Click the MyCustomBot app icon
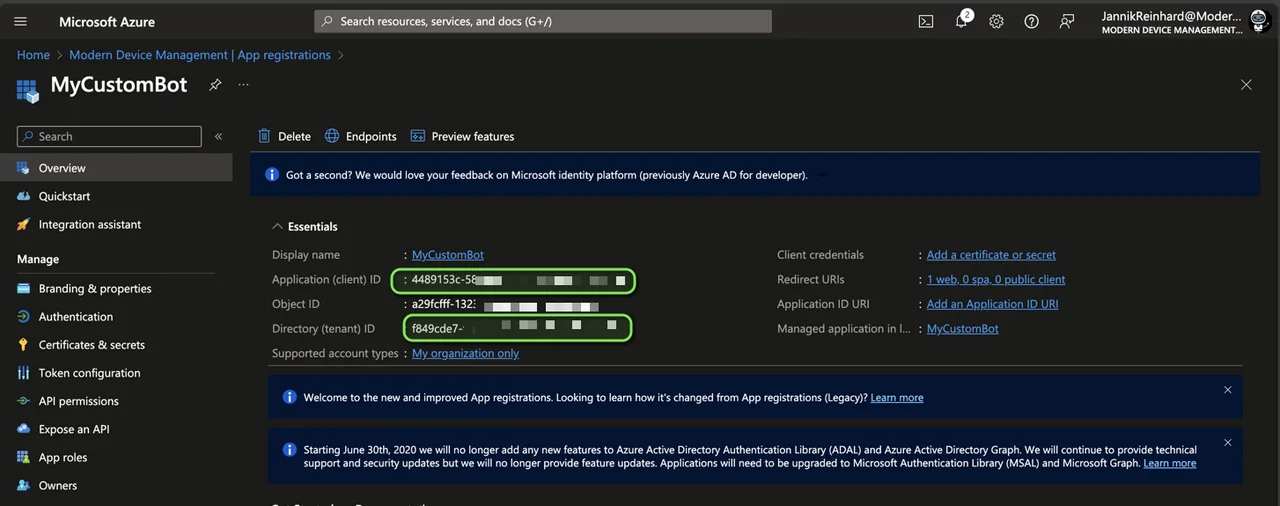 (x=27, y=90)
